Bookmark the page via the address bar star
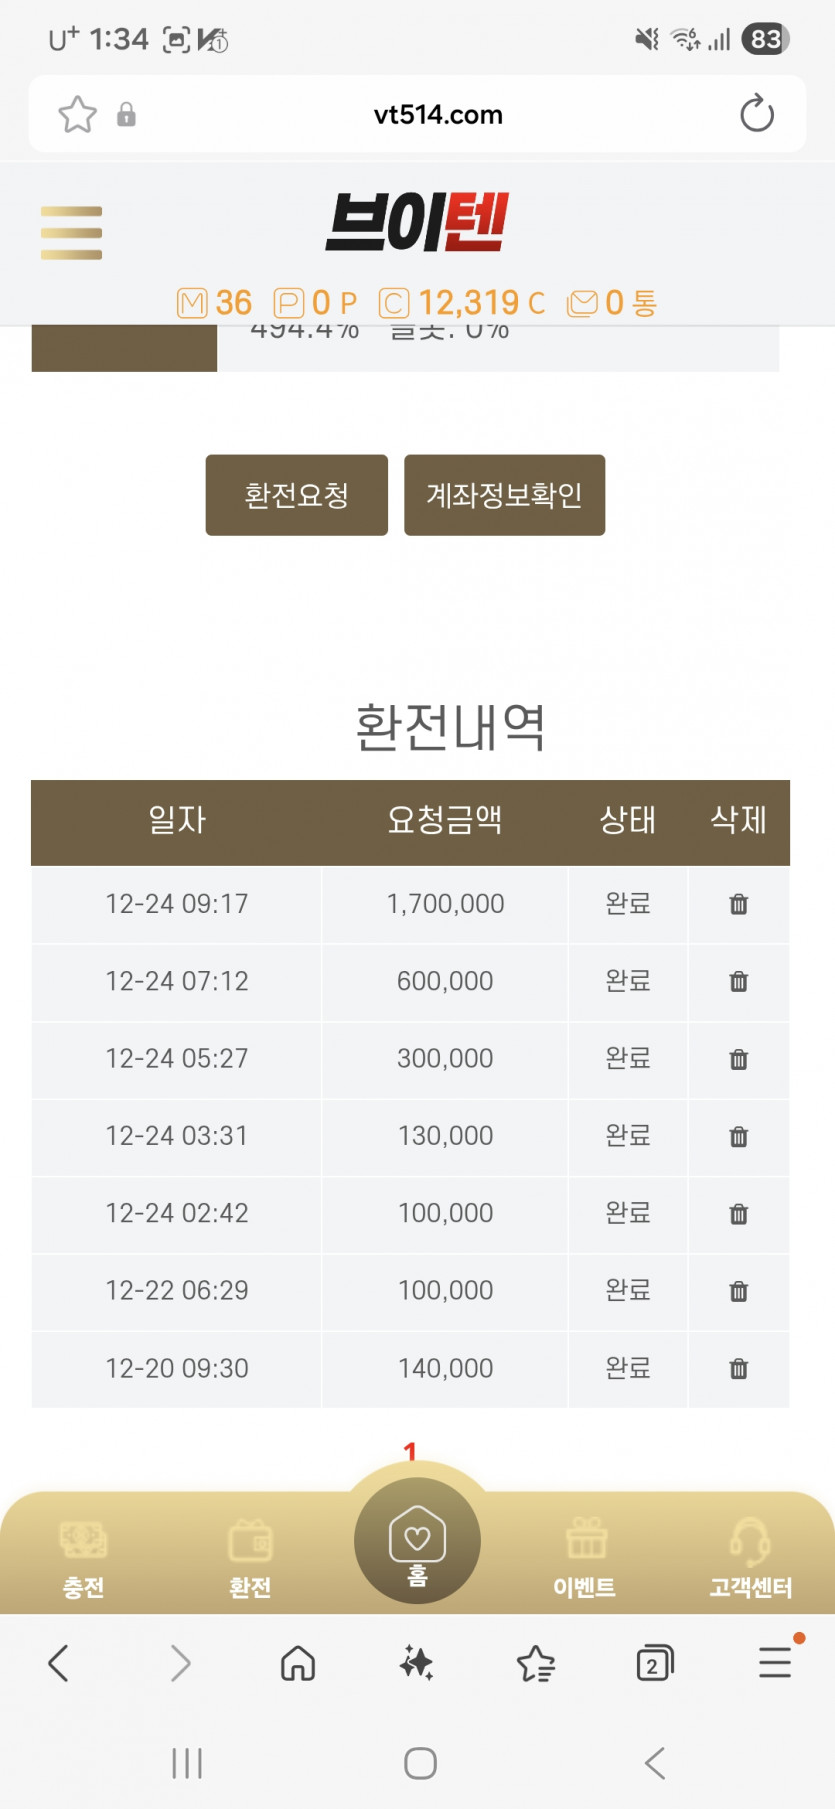Screen dimensions: 835x1809 click(x=77, y=114)
